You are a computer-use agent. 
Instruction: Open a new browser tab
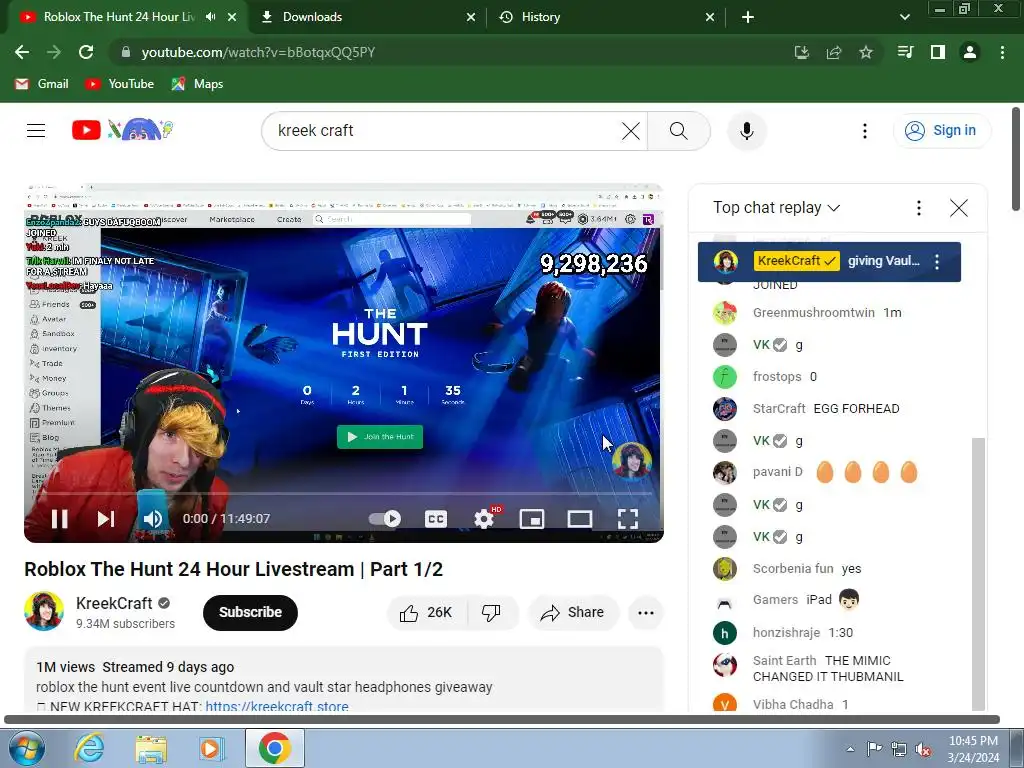[748, 17]
